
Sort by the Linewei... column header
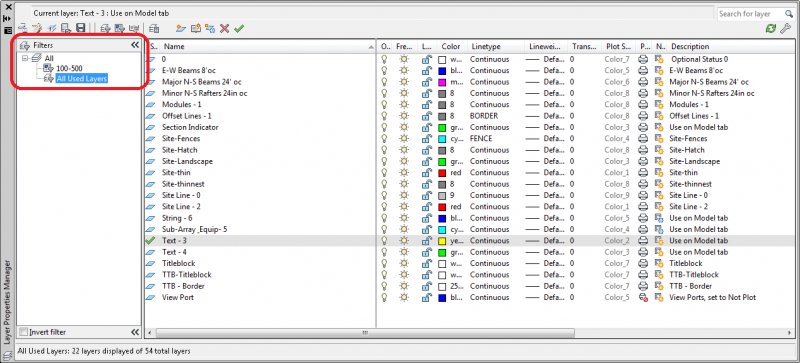(546, 46)
